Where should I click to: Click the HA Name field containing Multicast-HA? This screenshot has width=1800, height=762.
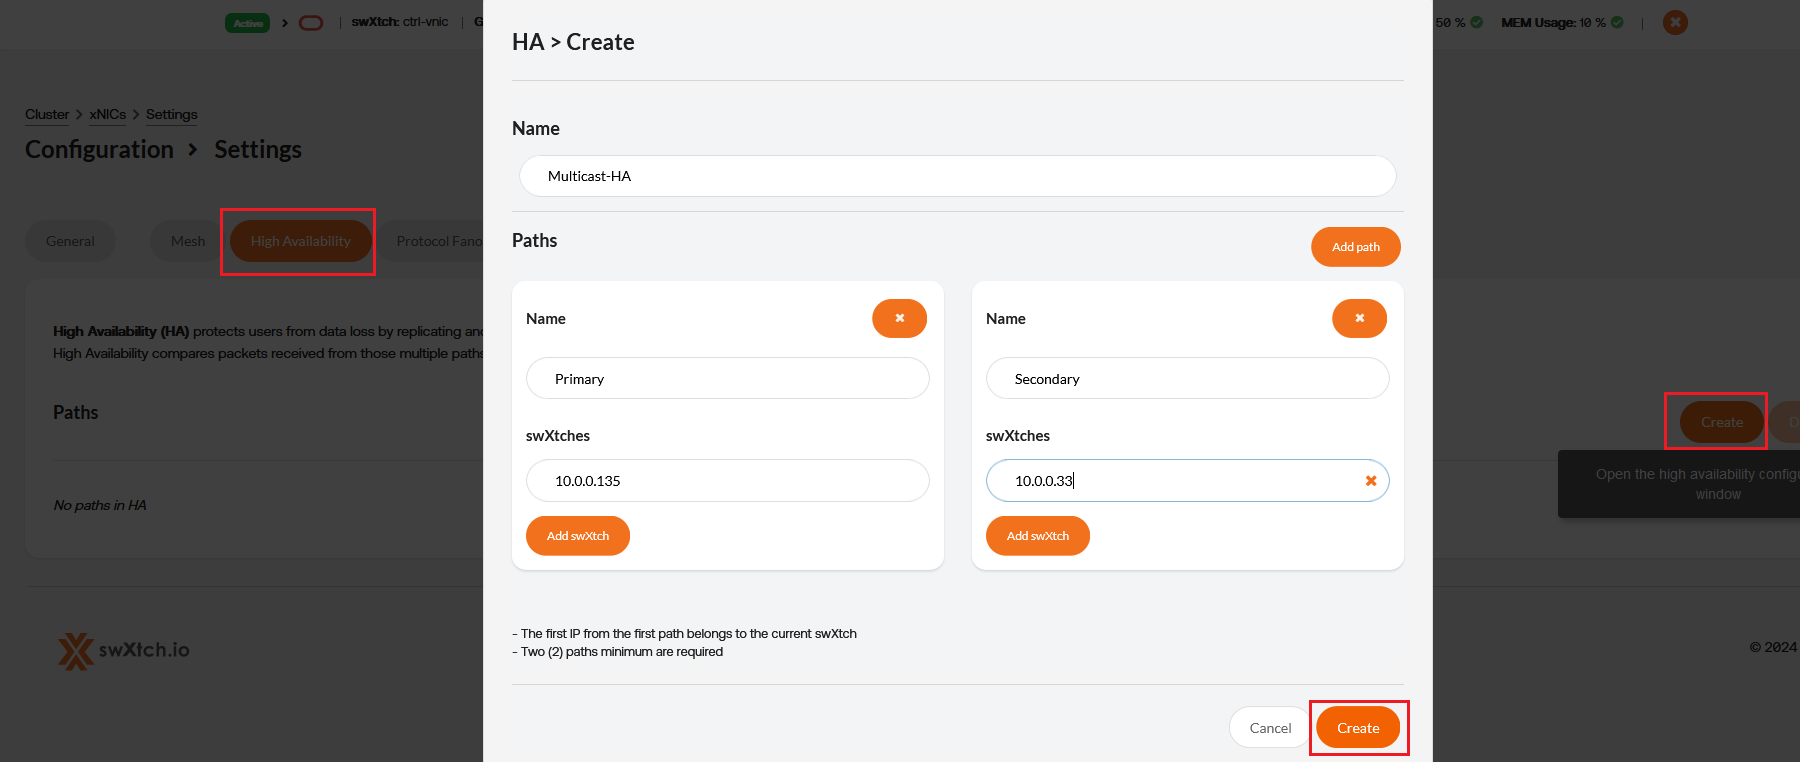coord(957,176)
